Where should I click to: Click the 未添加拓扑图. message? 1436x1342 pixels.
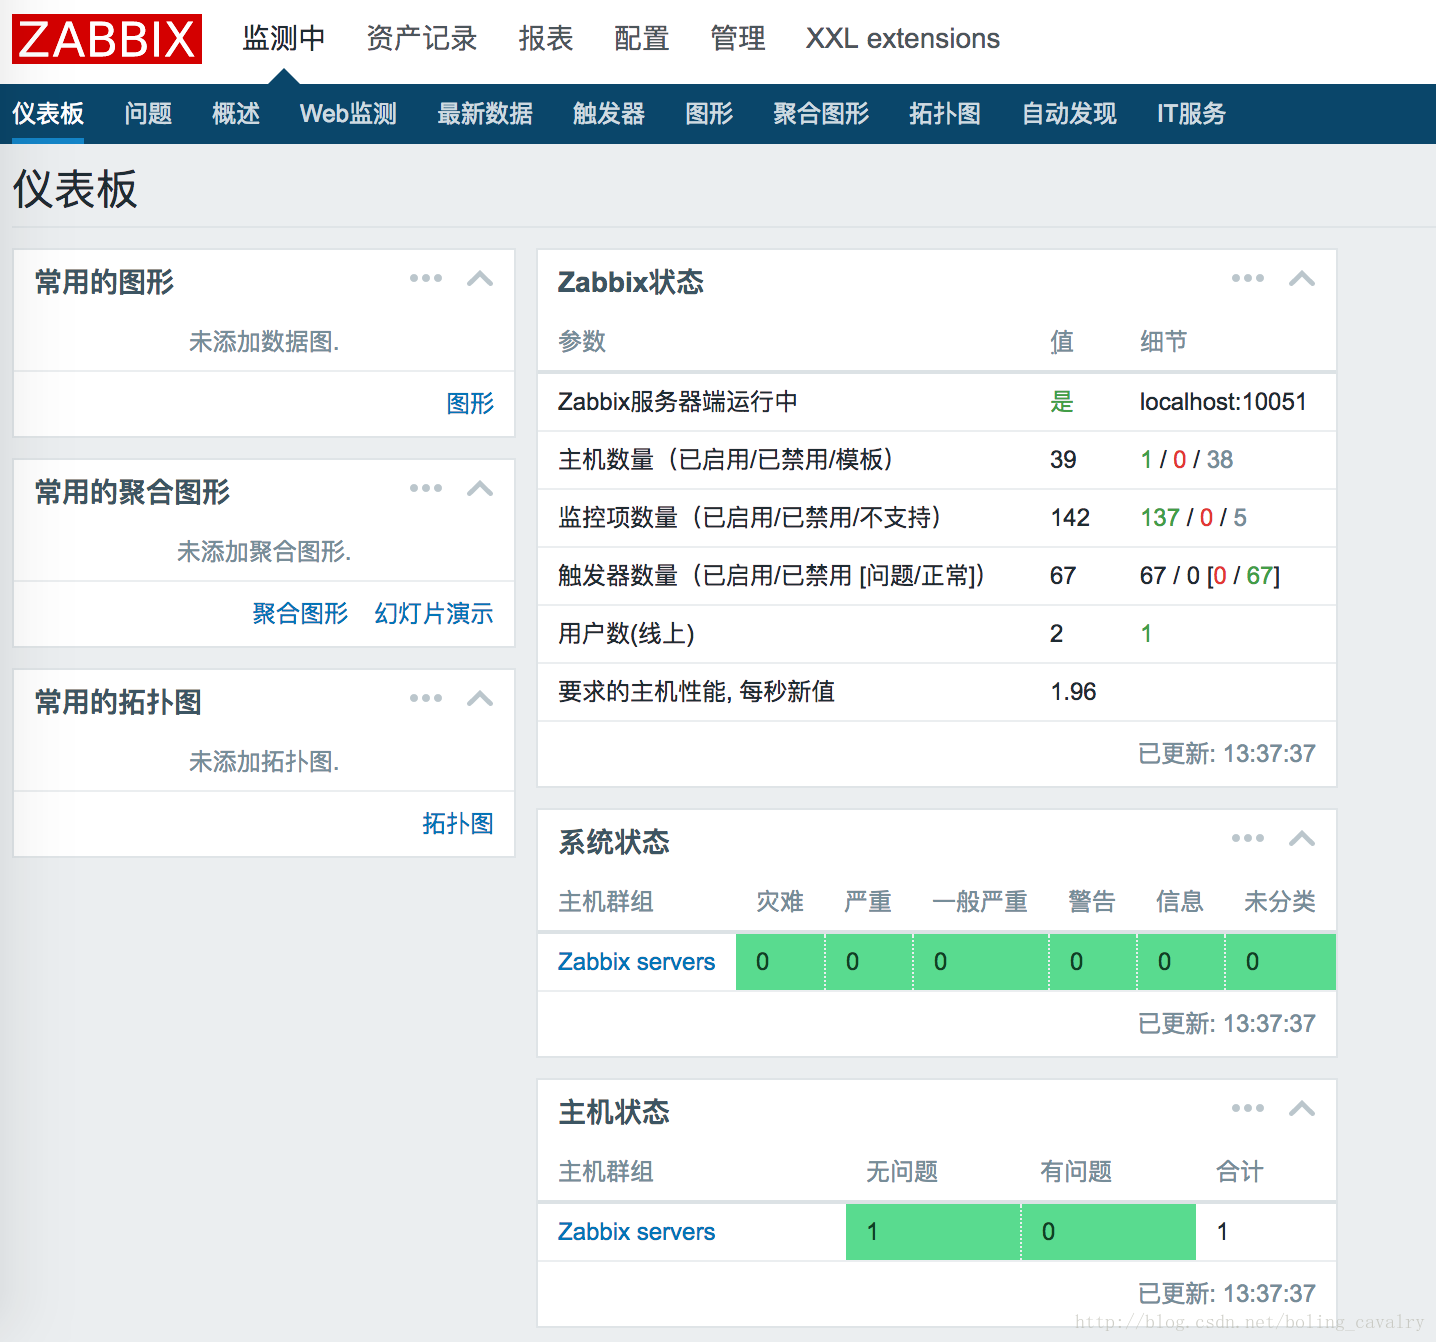click(x=264, y=762)
